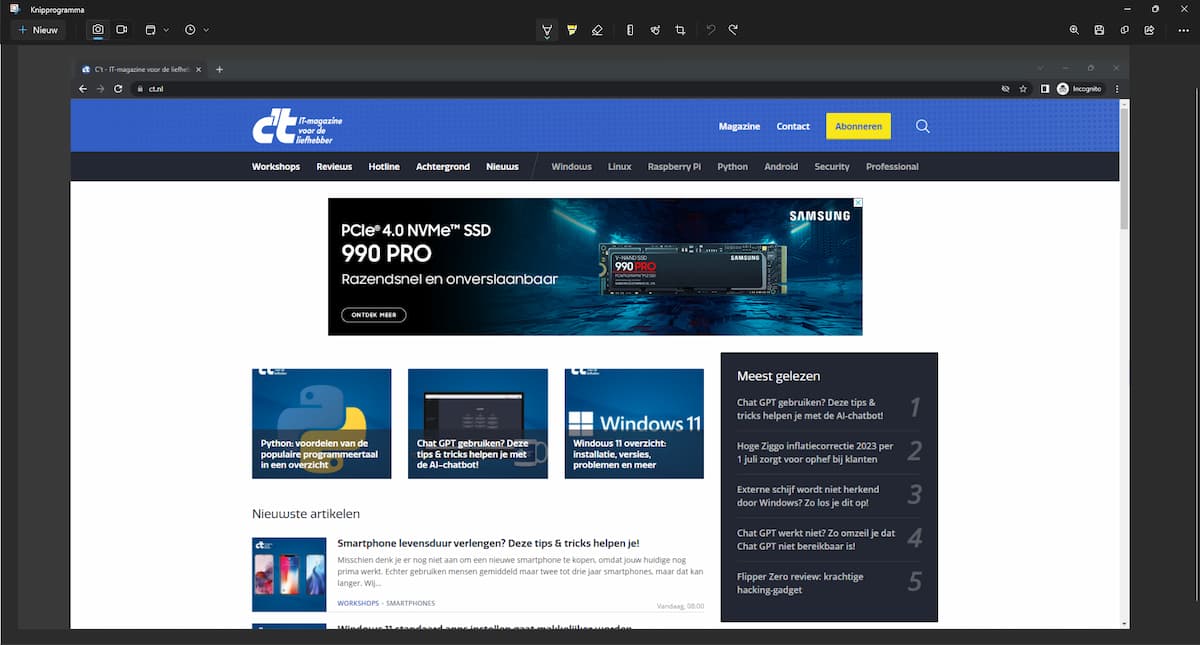The width and height of the screenshot is (1200, 645).
Task: Switch to video recording mode
Action: click(x=122, y=30)
